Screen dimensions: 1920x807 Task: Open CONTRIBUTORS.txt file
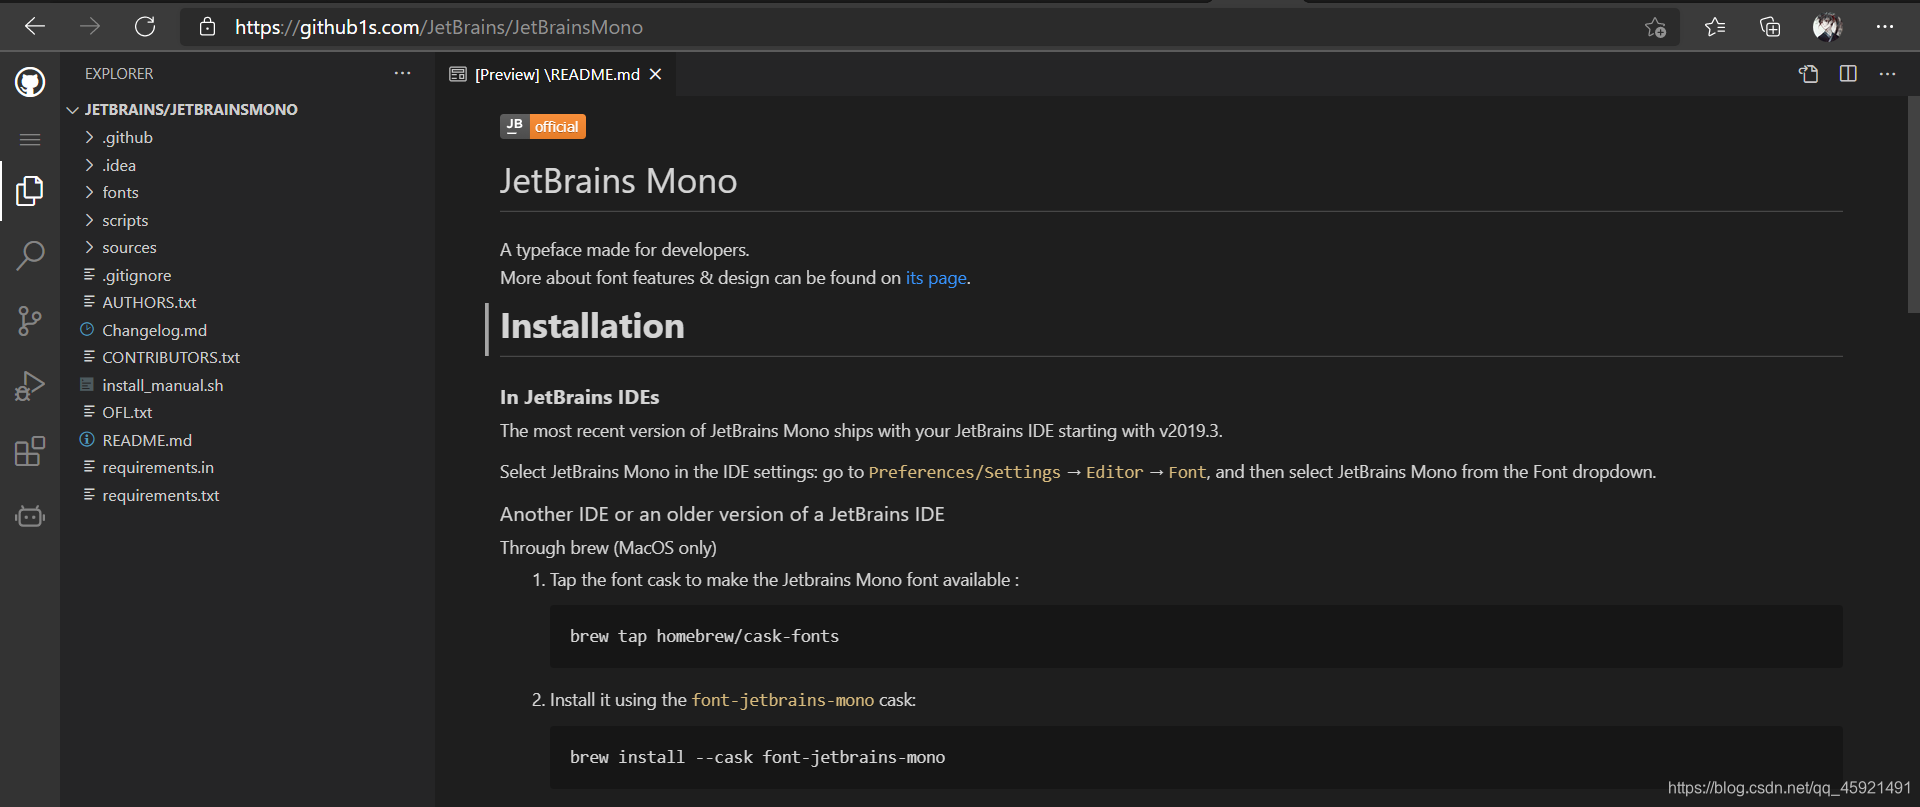tap(171, 357)
